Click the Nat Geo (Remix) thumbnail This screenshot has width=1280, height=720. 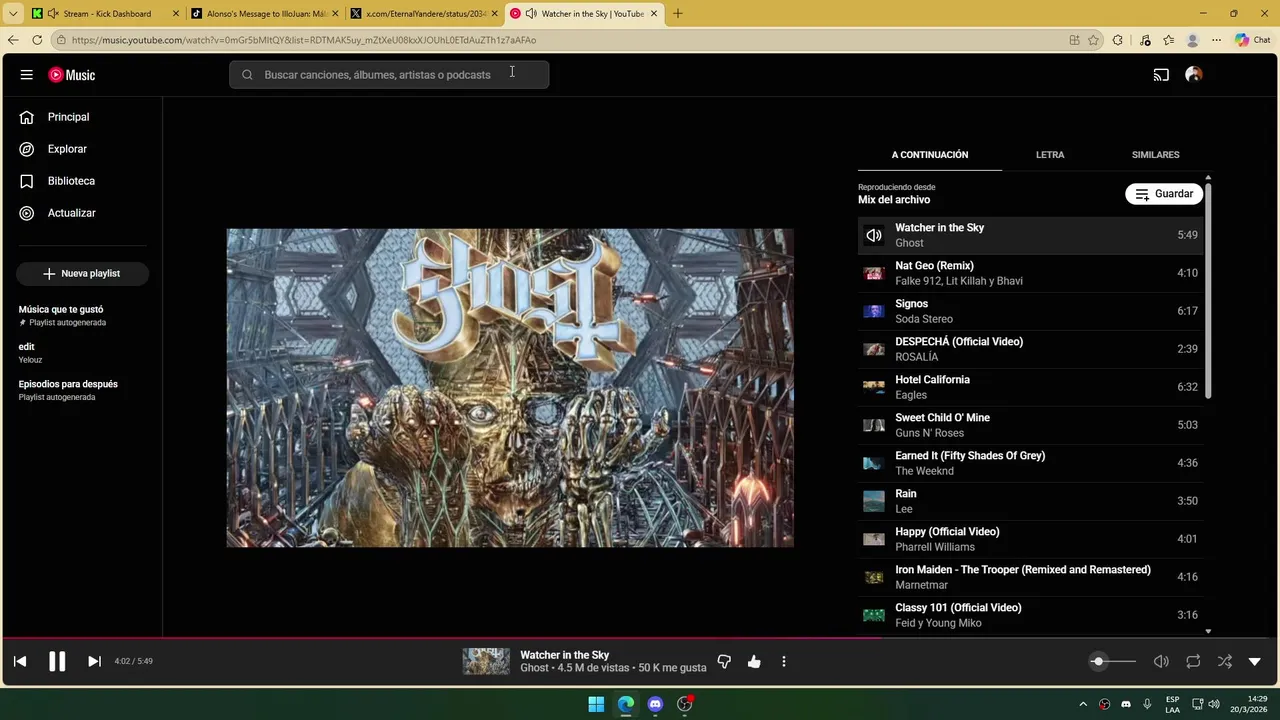(x=874, y=273)
